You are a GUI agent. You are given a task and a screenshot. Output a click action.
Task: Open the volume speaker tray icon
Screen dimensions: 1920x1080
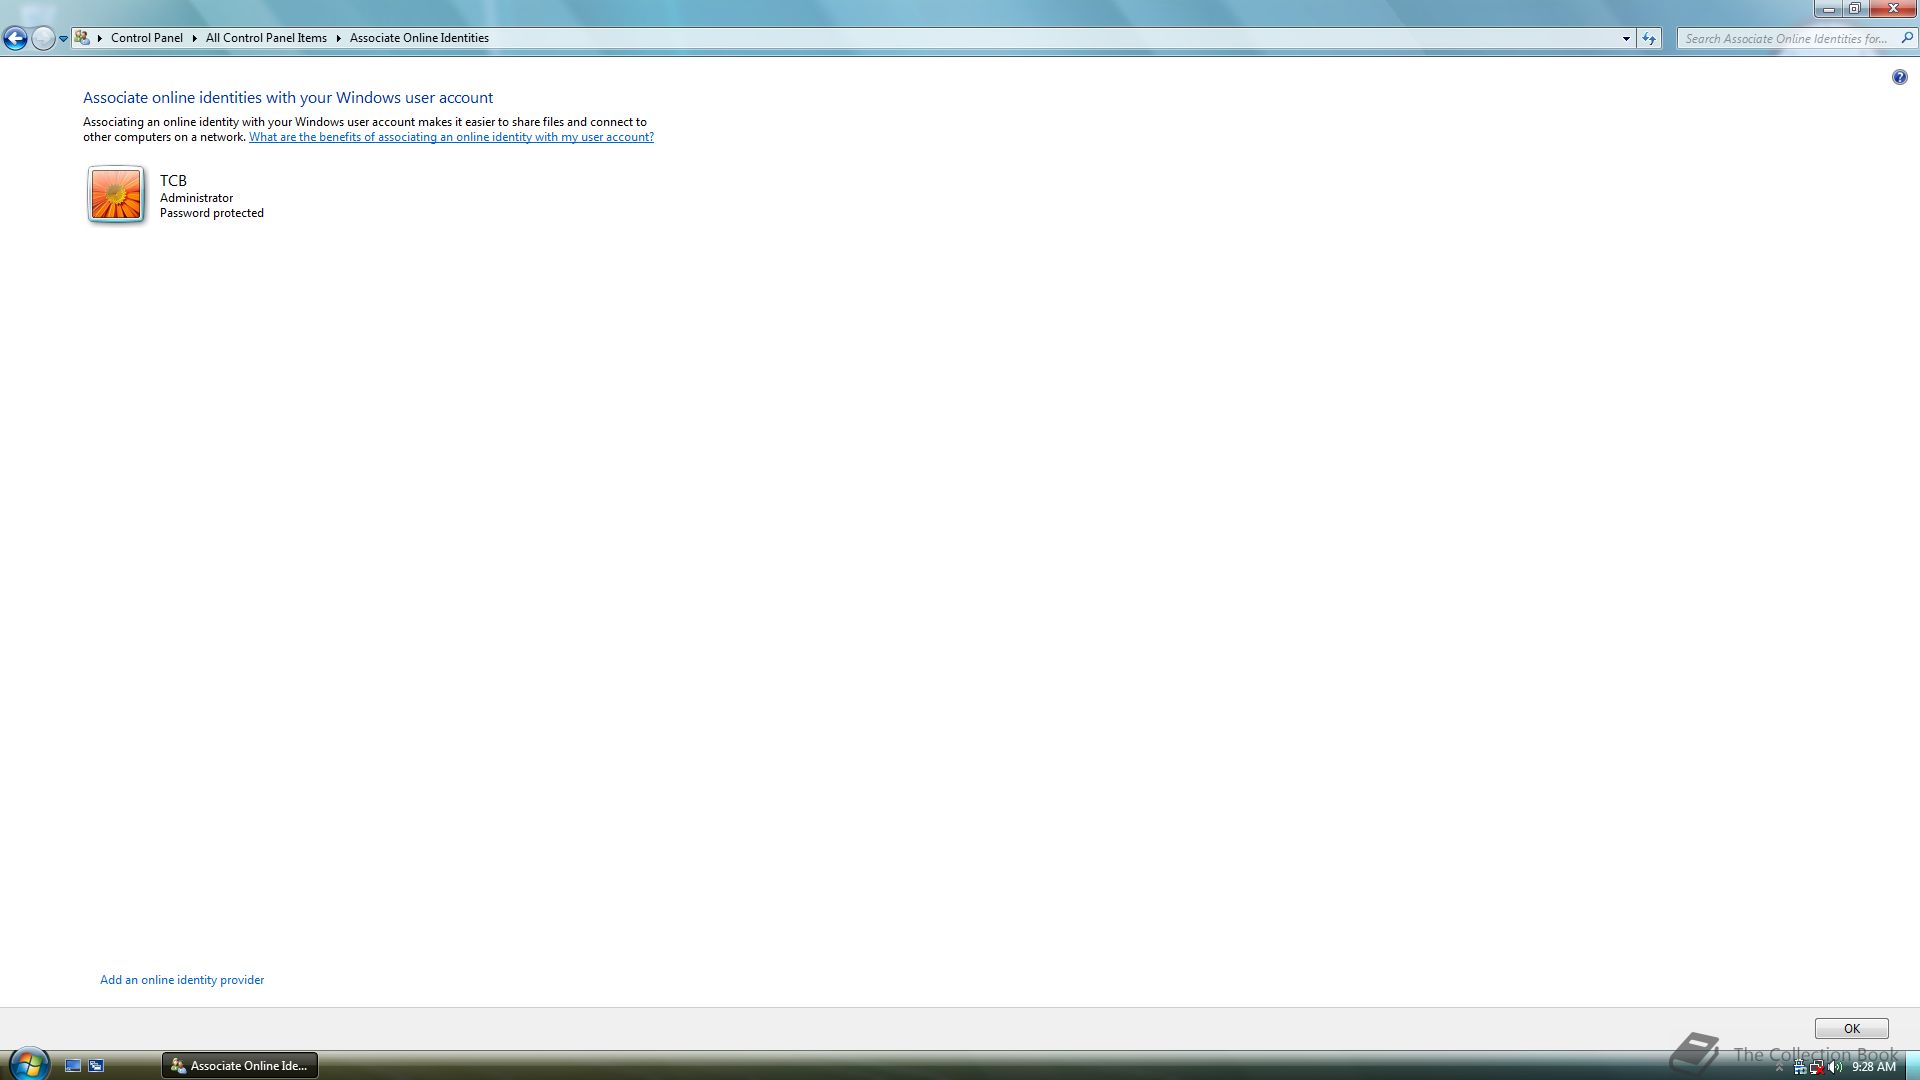pyautogui.click(x=1835, y=1068)
